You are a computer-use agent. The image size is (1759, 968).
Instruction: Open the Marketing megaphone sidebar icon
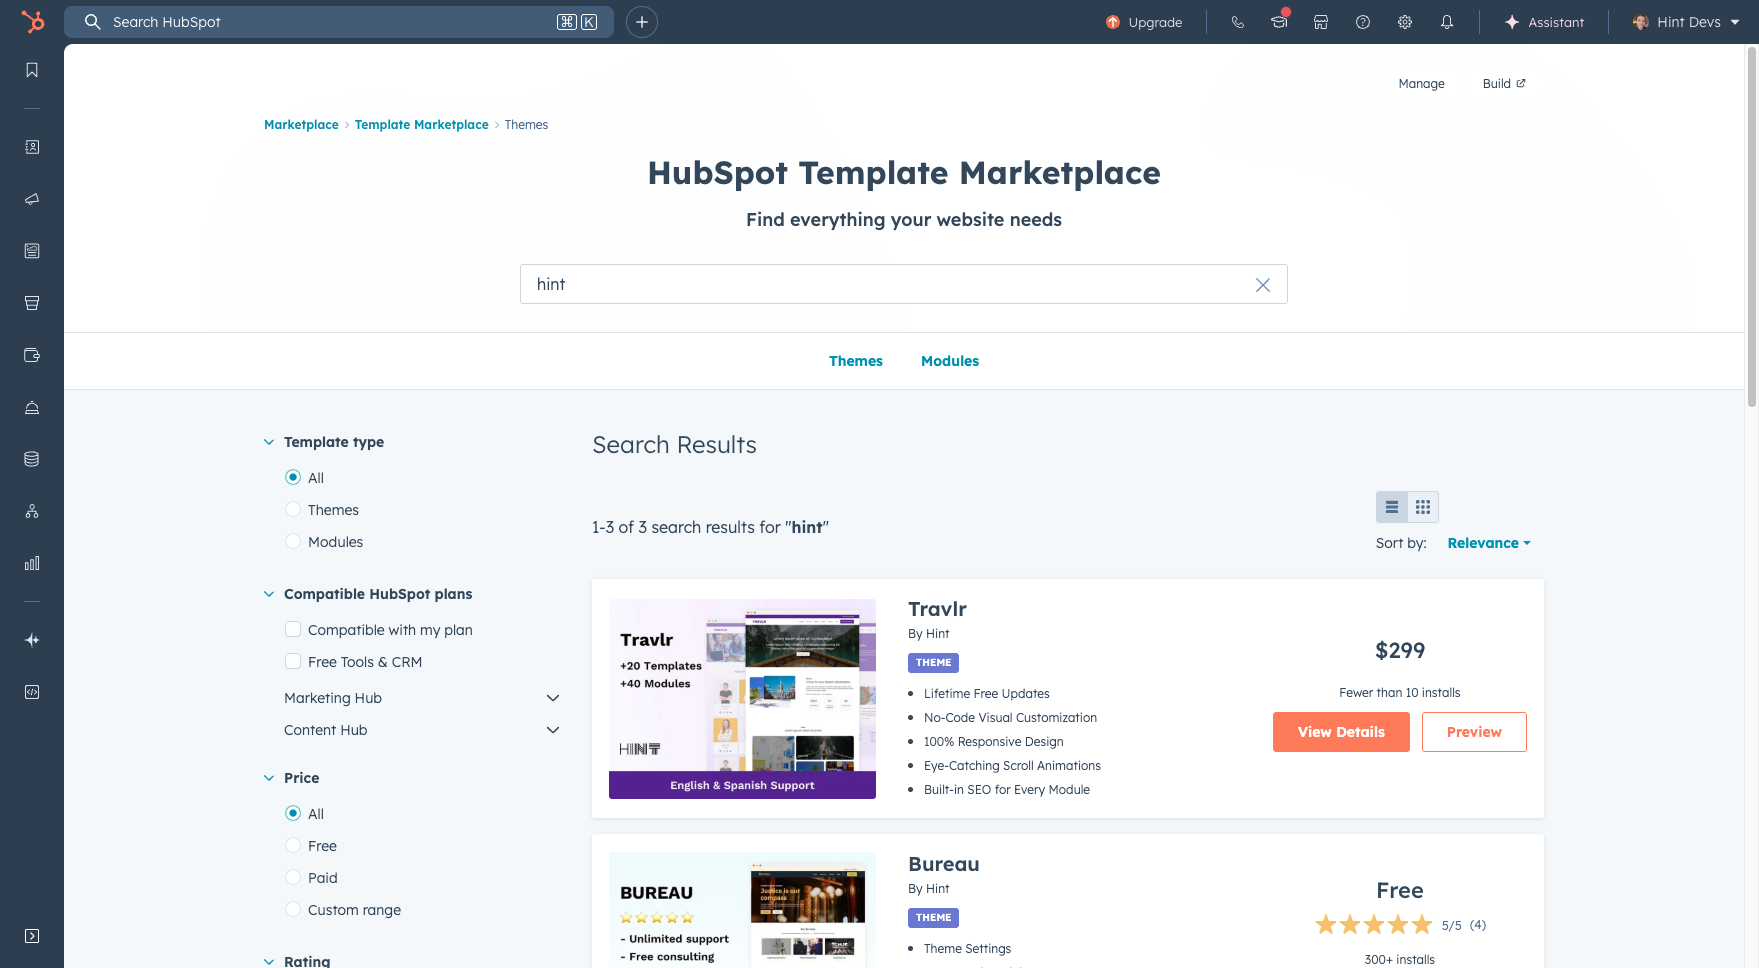pyautogui.click(x=31, y=199)
